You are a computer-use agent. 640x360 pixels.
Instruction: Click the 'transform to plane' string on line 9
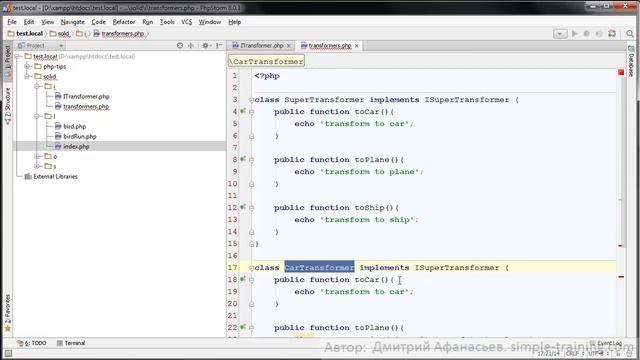click(369, 172)
